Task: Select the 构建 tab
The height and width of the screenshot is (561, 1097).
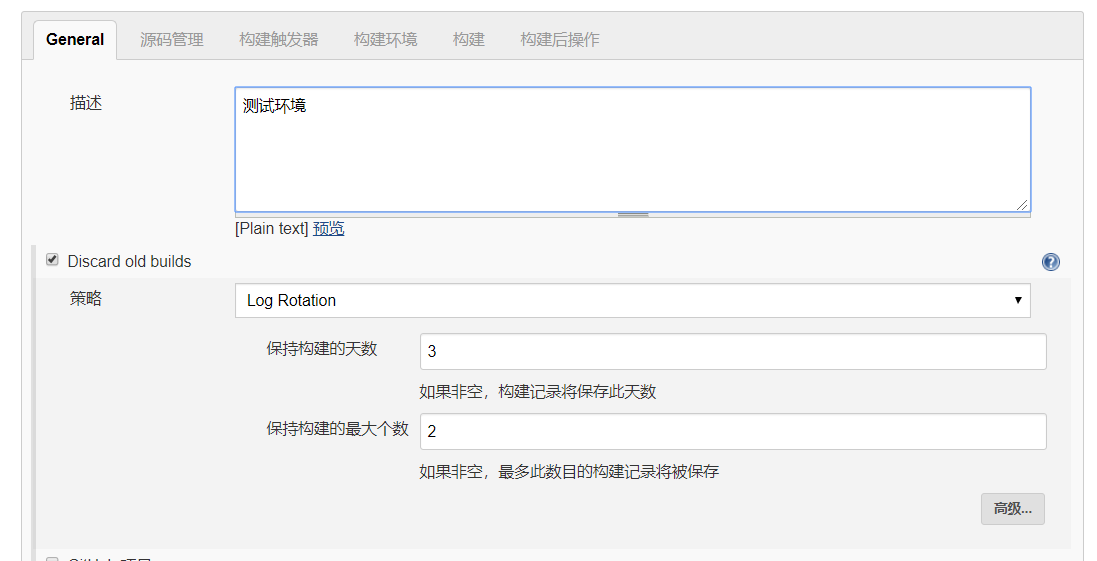Action: tap(469, 40)
